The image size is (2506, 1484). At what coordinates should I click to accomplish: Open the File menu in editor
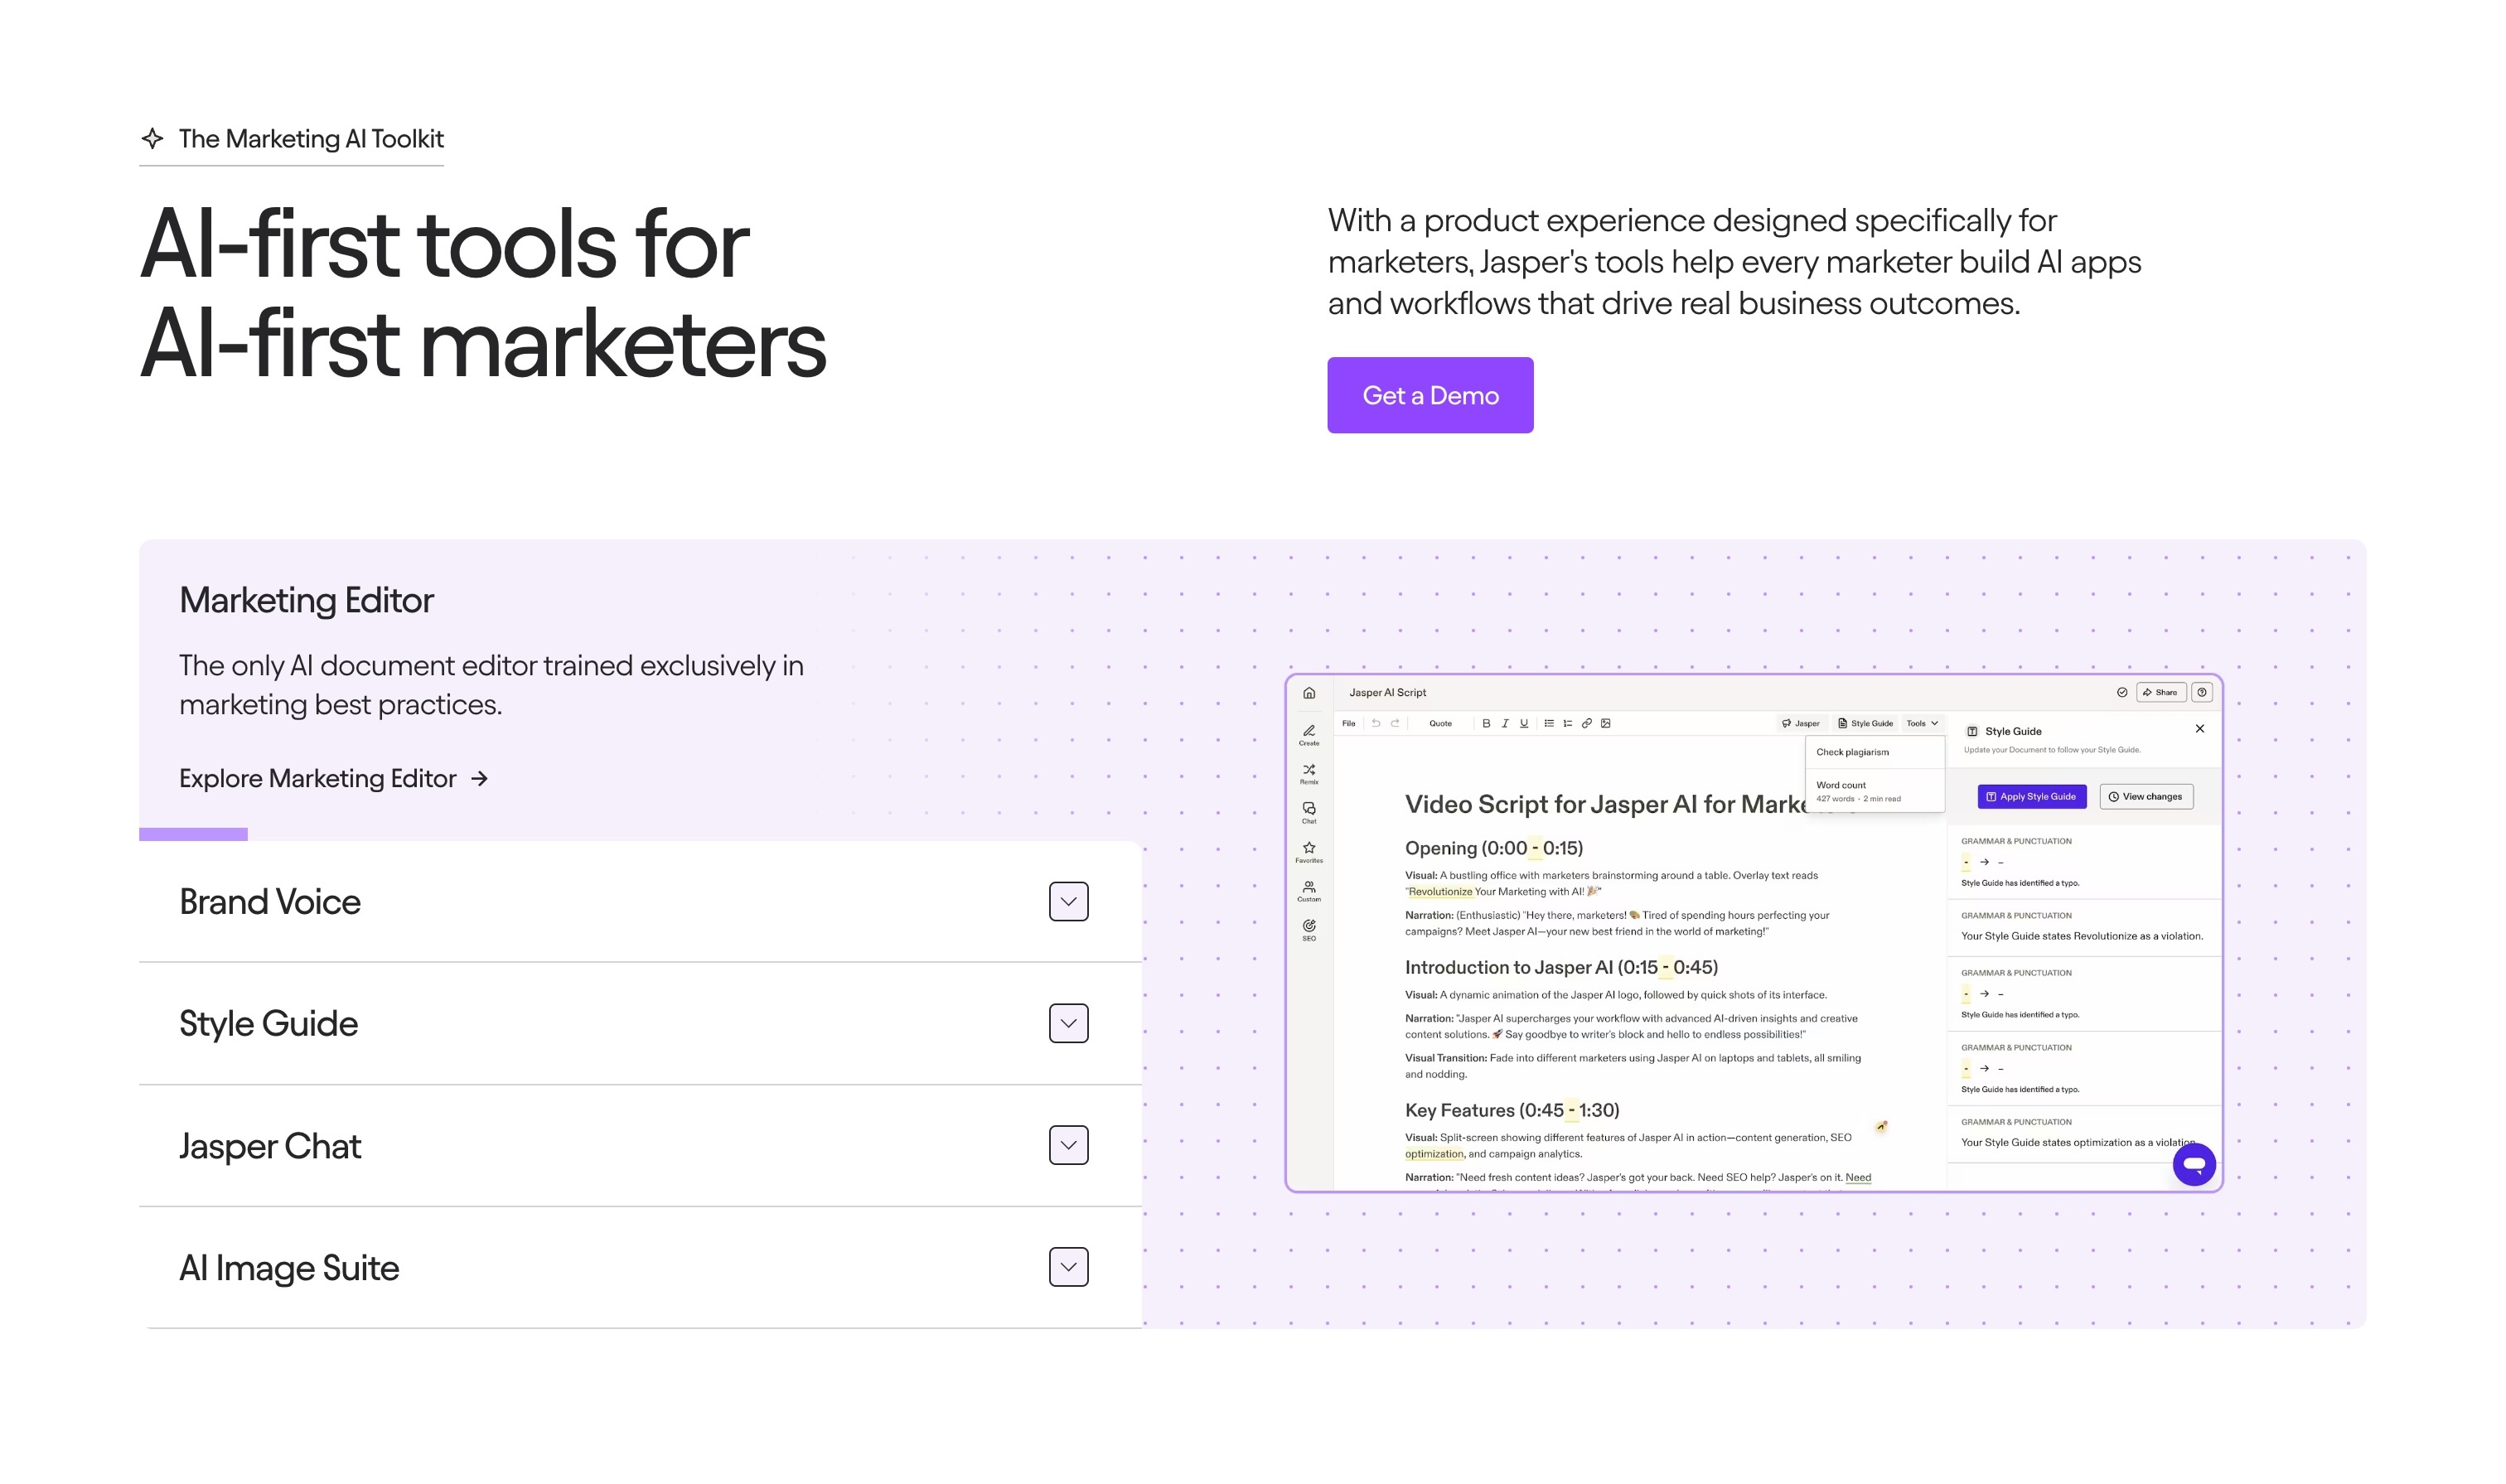coord(1349,723)
